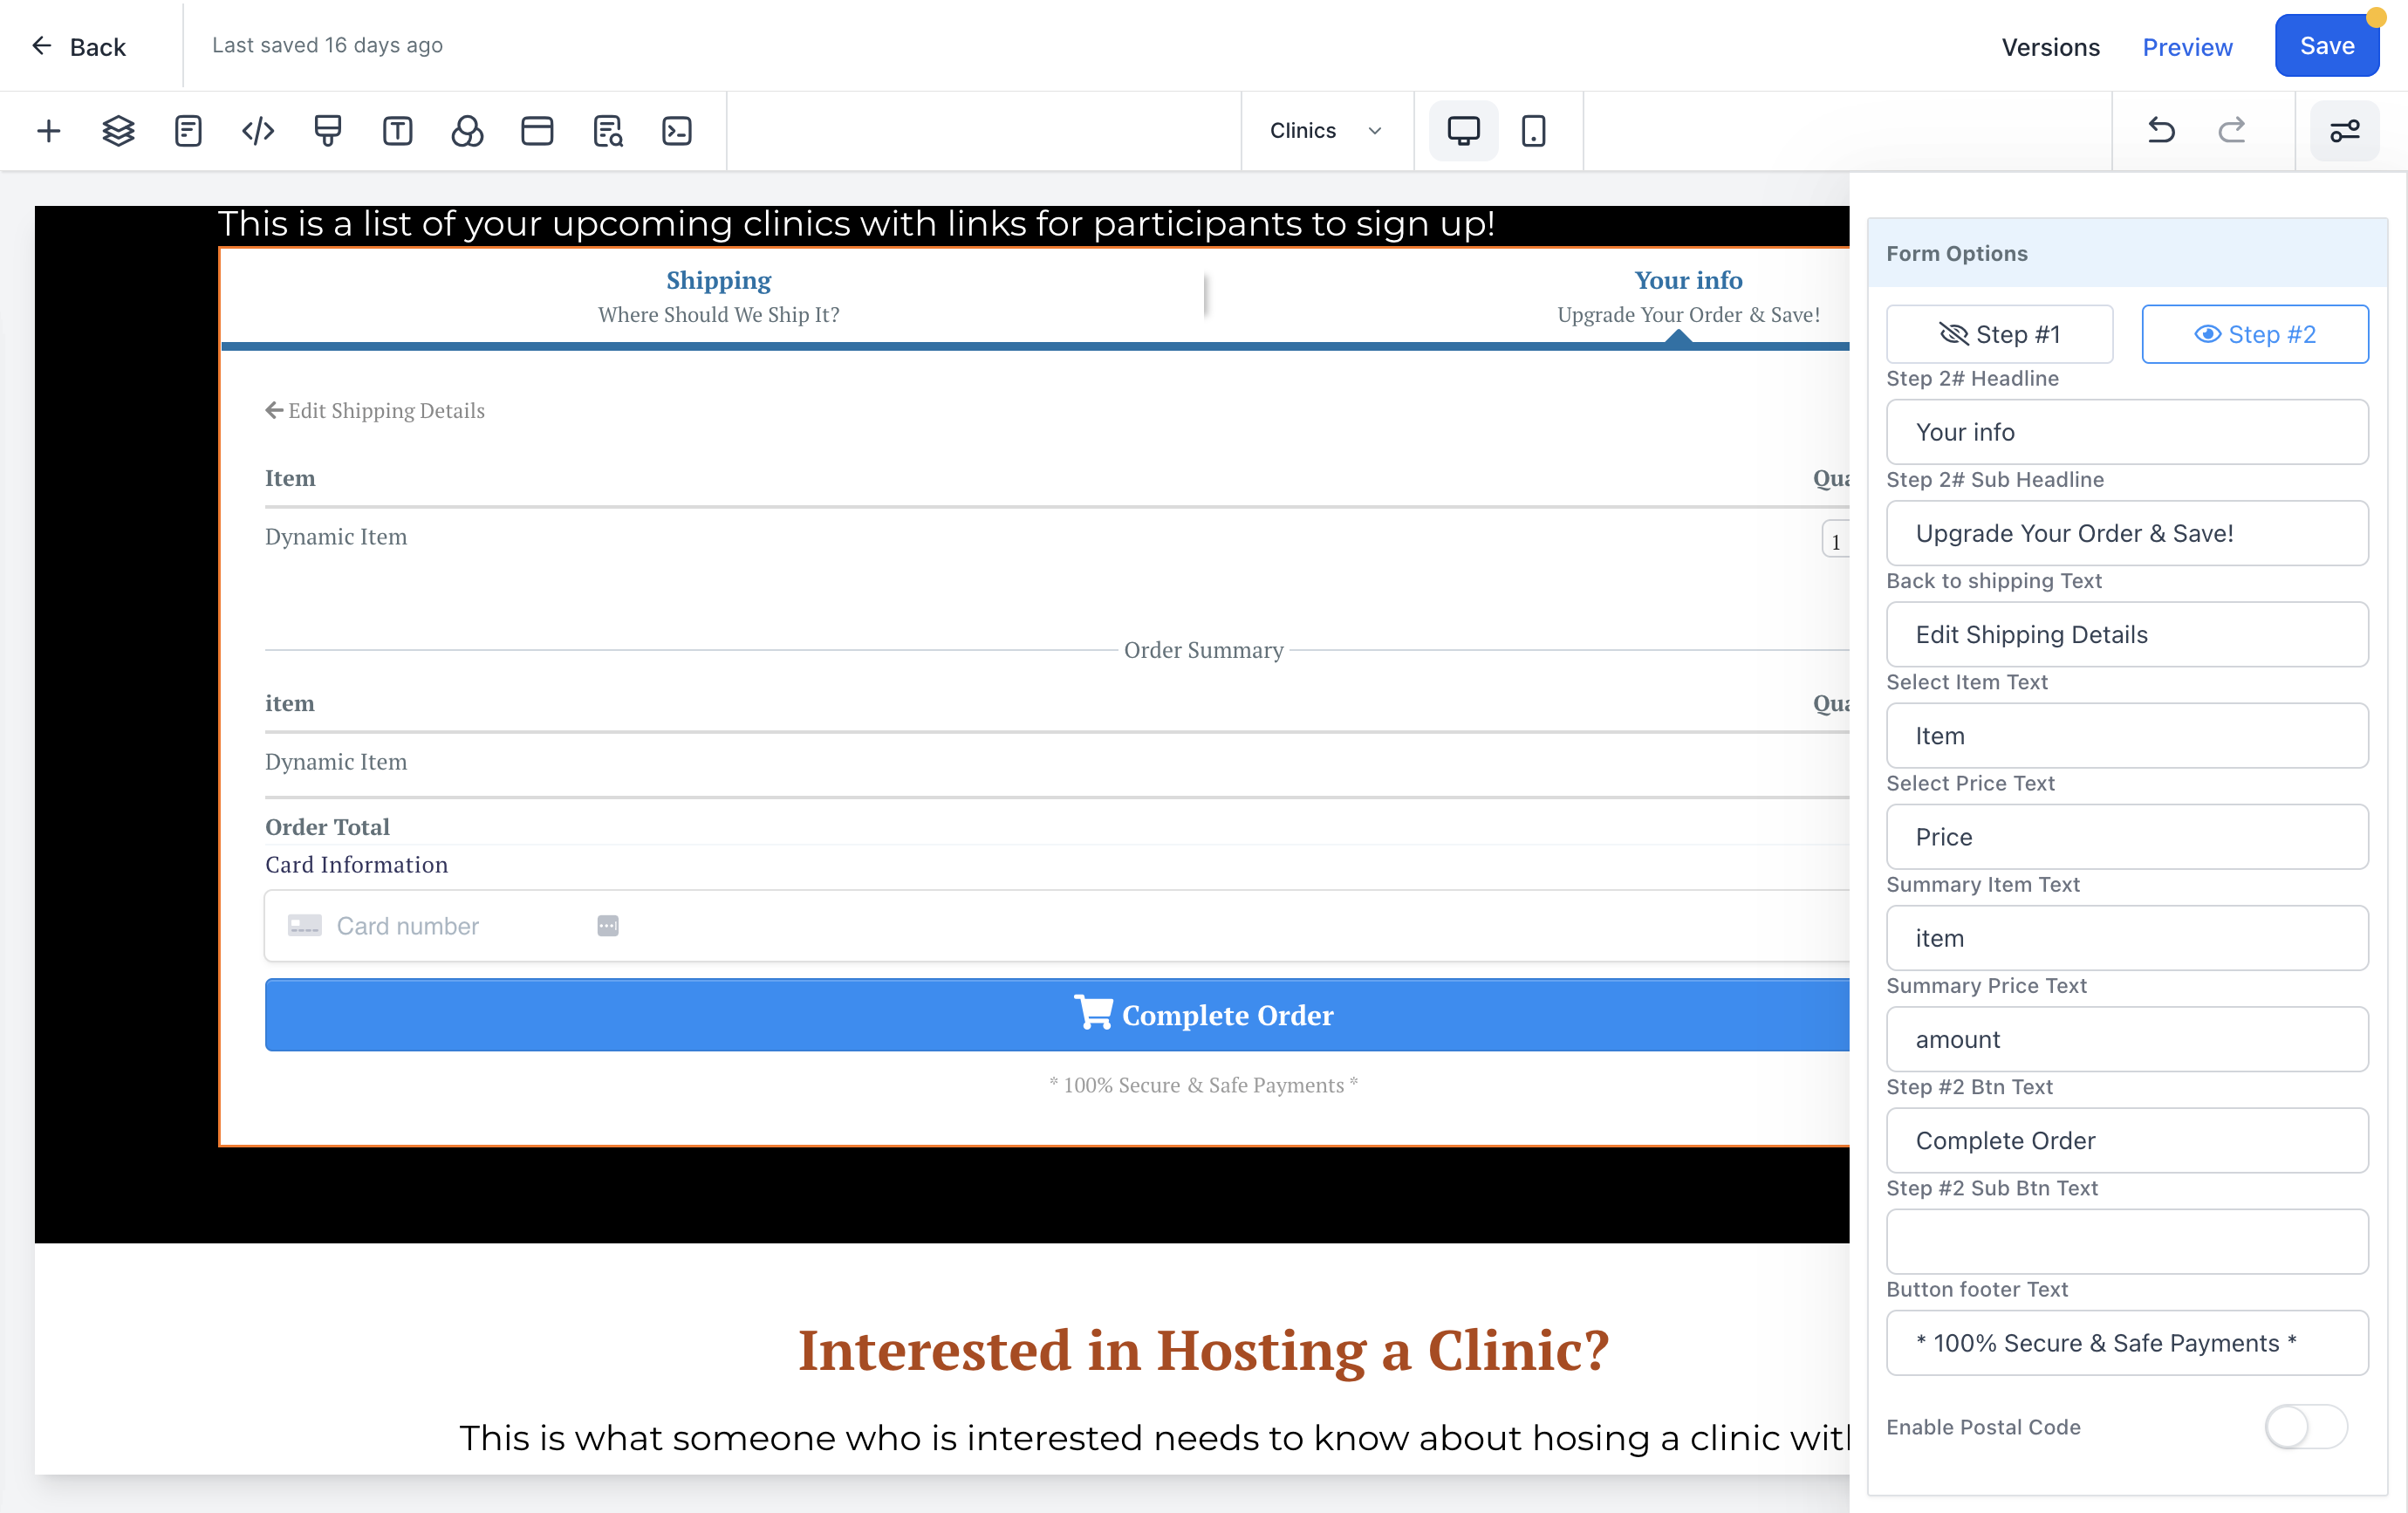This screenshot has height=1513, width=2408.
Task: Edit the Back to shipping Text field
Action: pos(2127,634)
